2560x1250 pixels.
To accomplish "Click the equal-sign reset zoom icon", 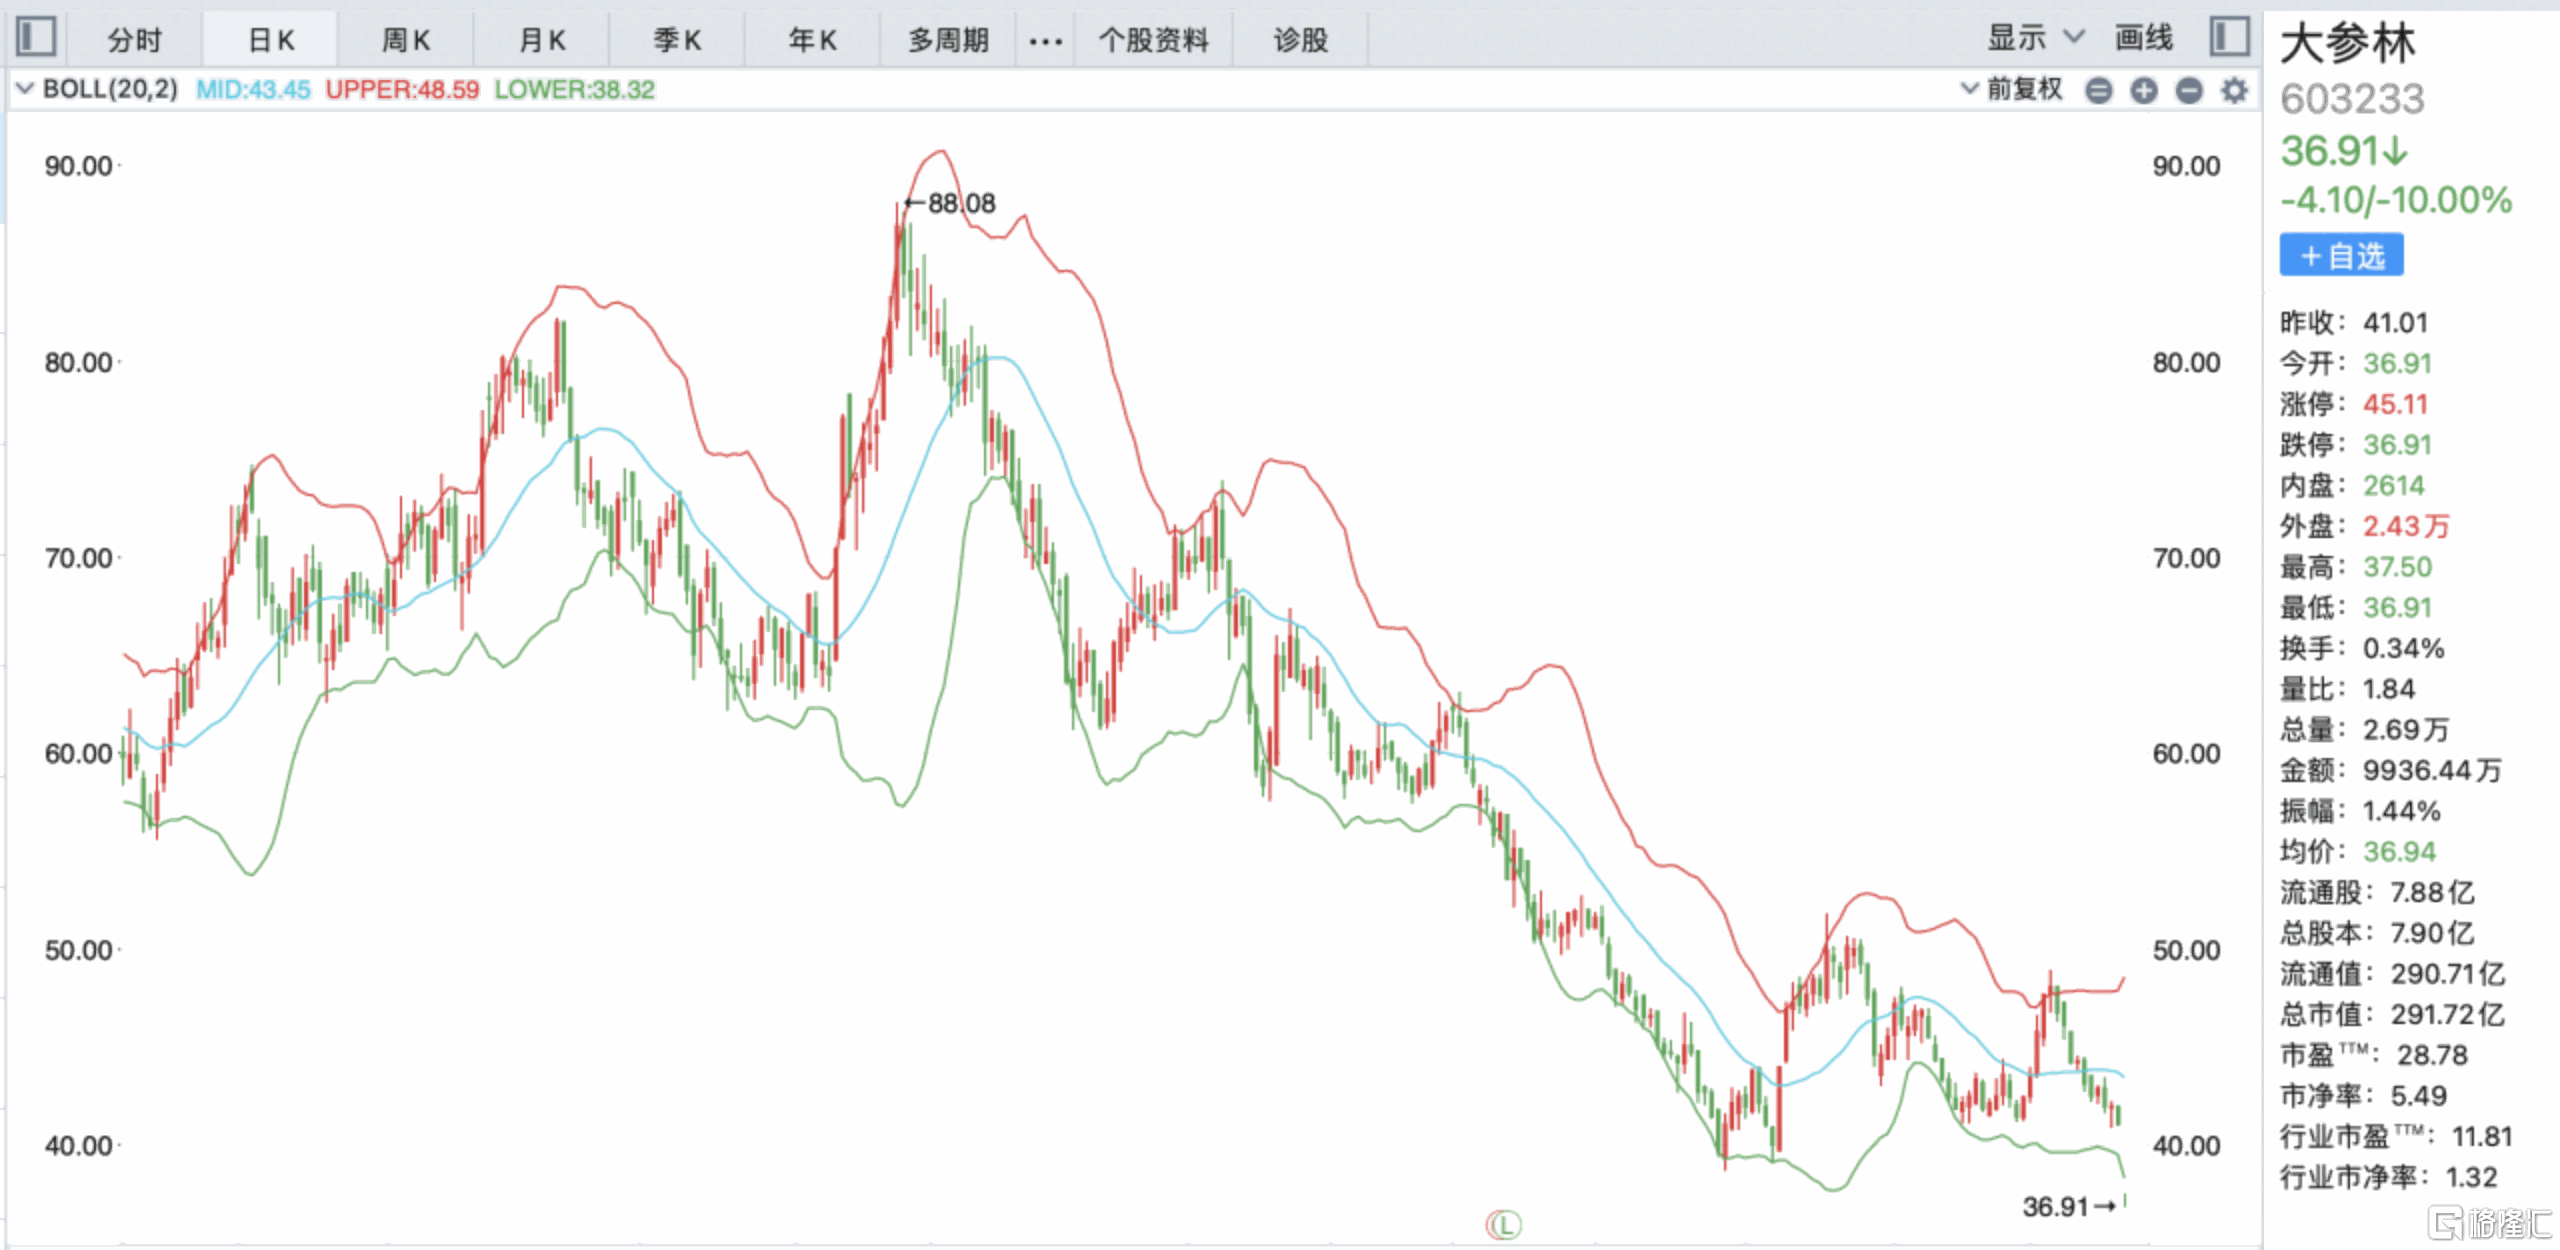I will [2098, 91].
